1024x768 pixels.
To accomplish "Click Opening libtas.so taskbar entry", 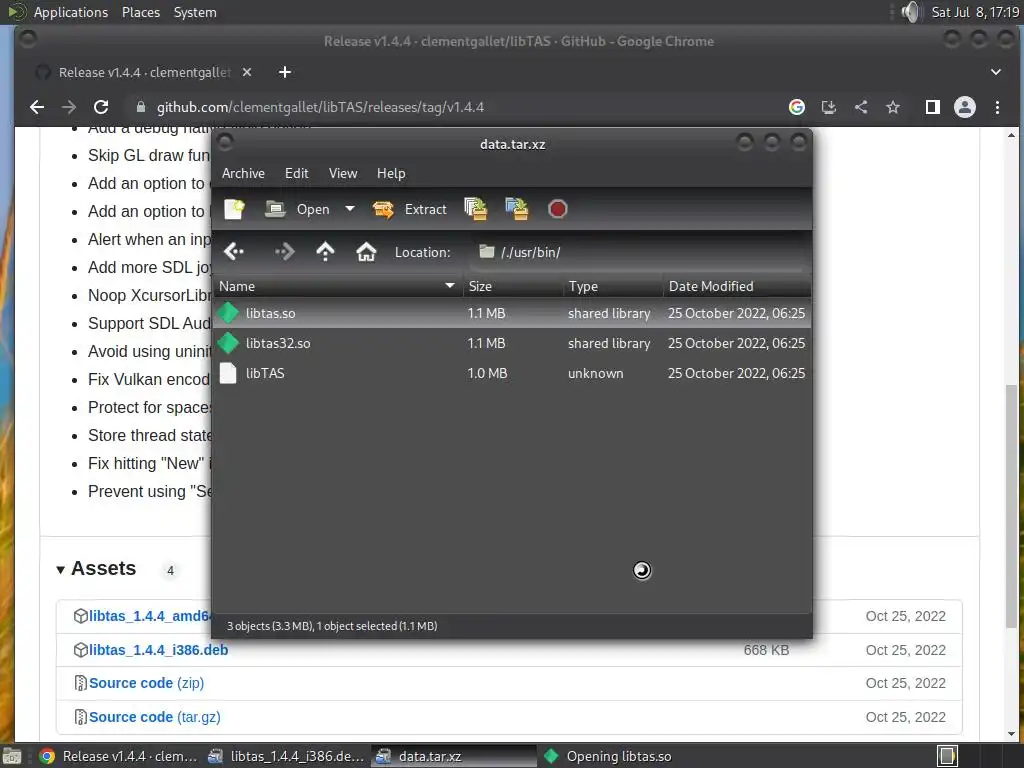I will pyautogui.click(x=607, y=756).
